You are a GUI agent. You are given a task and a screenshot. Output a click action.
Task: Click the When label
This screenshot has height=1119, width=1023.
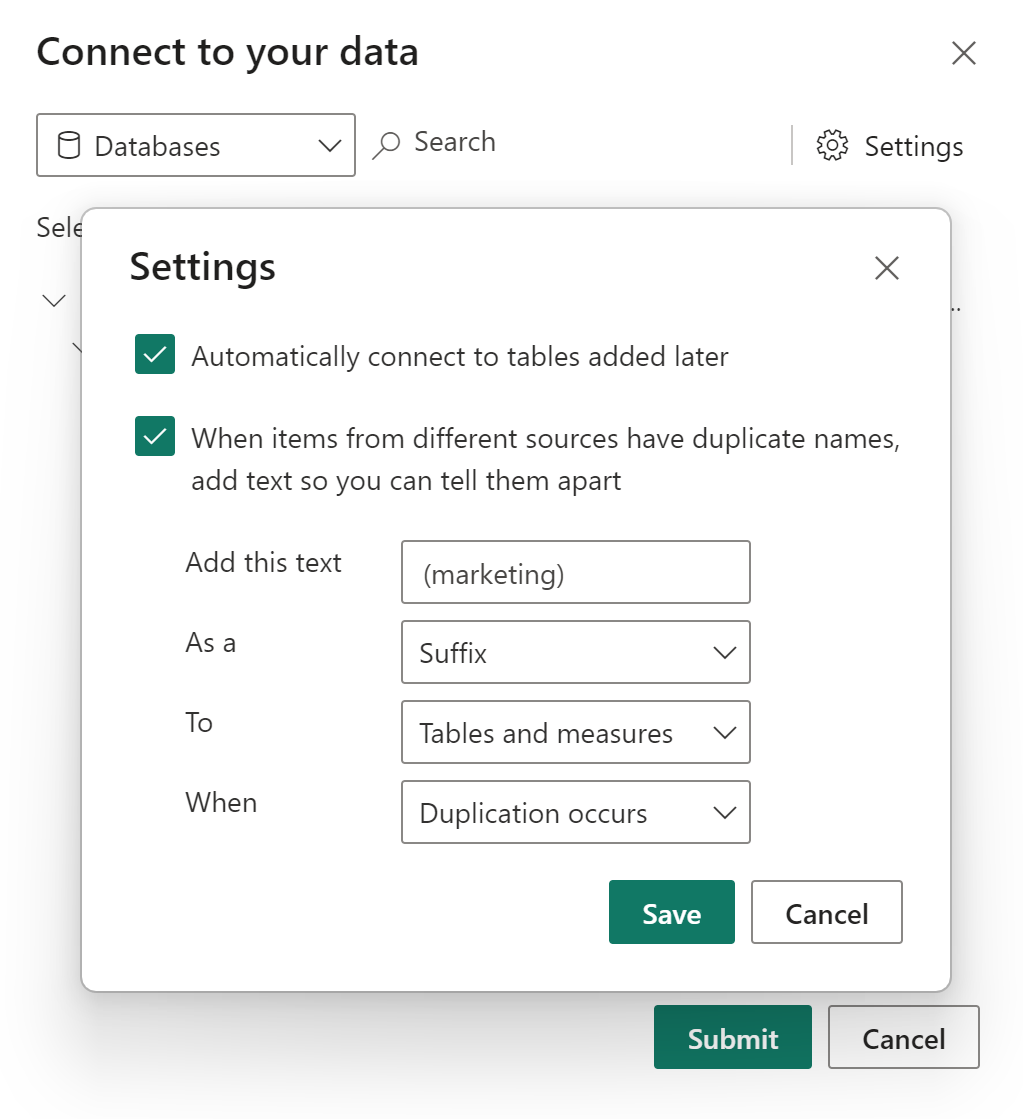[x=221, y=802]
